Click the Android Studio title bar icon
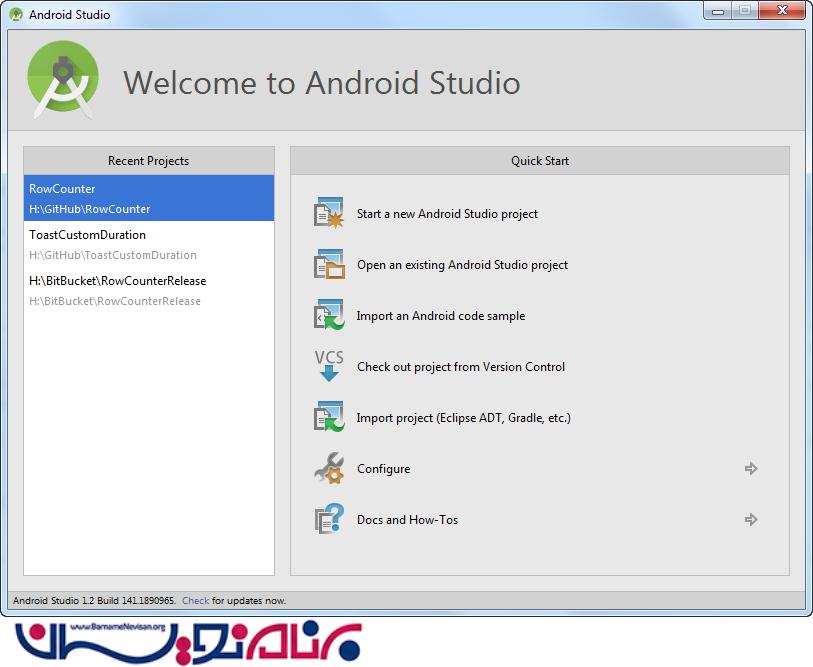The width and height of the screenshot is (813, 667). coord(16,14)
